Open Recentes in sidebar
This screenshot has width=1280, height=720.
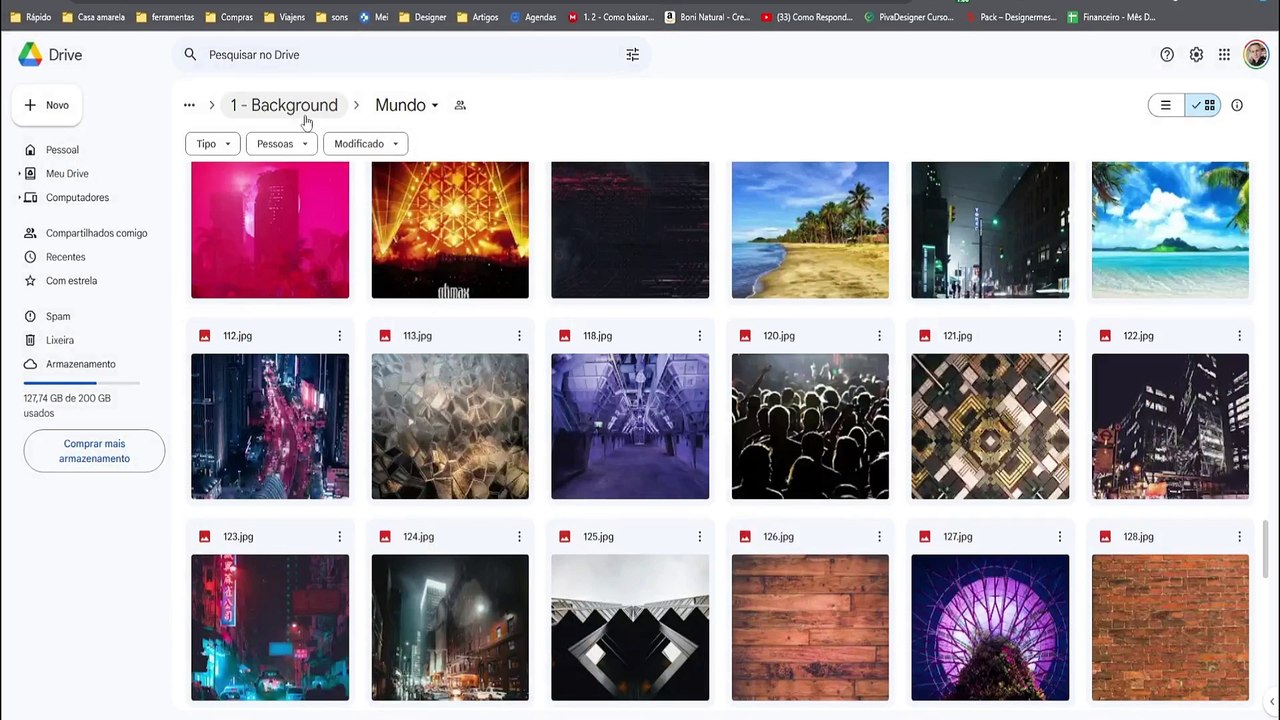pos(65,257)
